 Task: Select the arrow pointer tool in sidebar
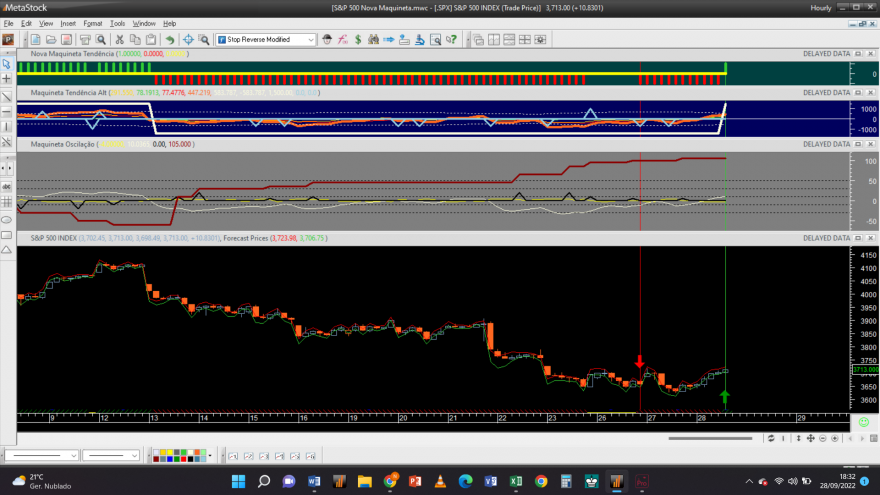point(7,64)
